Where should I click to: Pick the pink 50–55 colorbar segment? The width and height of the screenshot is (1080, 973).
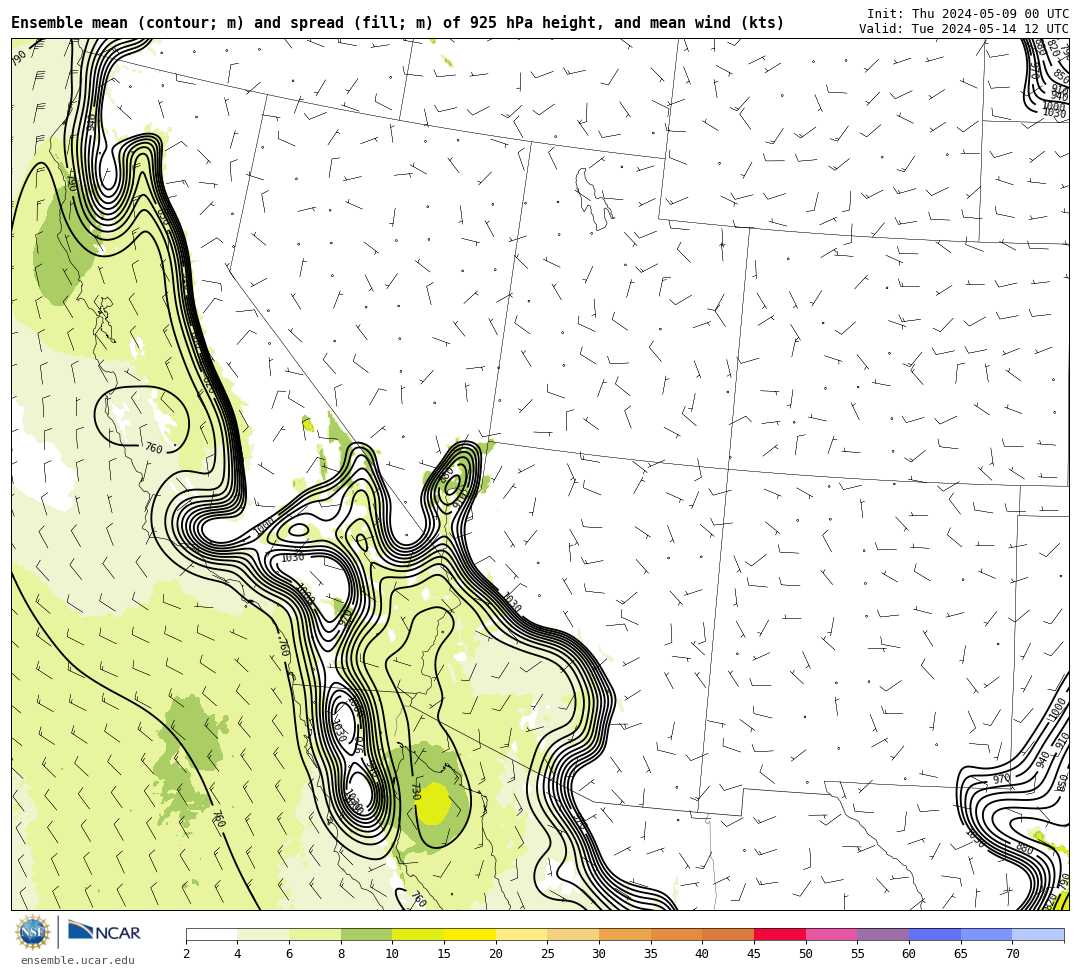pyautogui.click(x=831, y=934)
